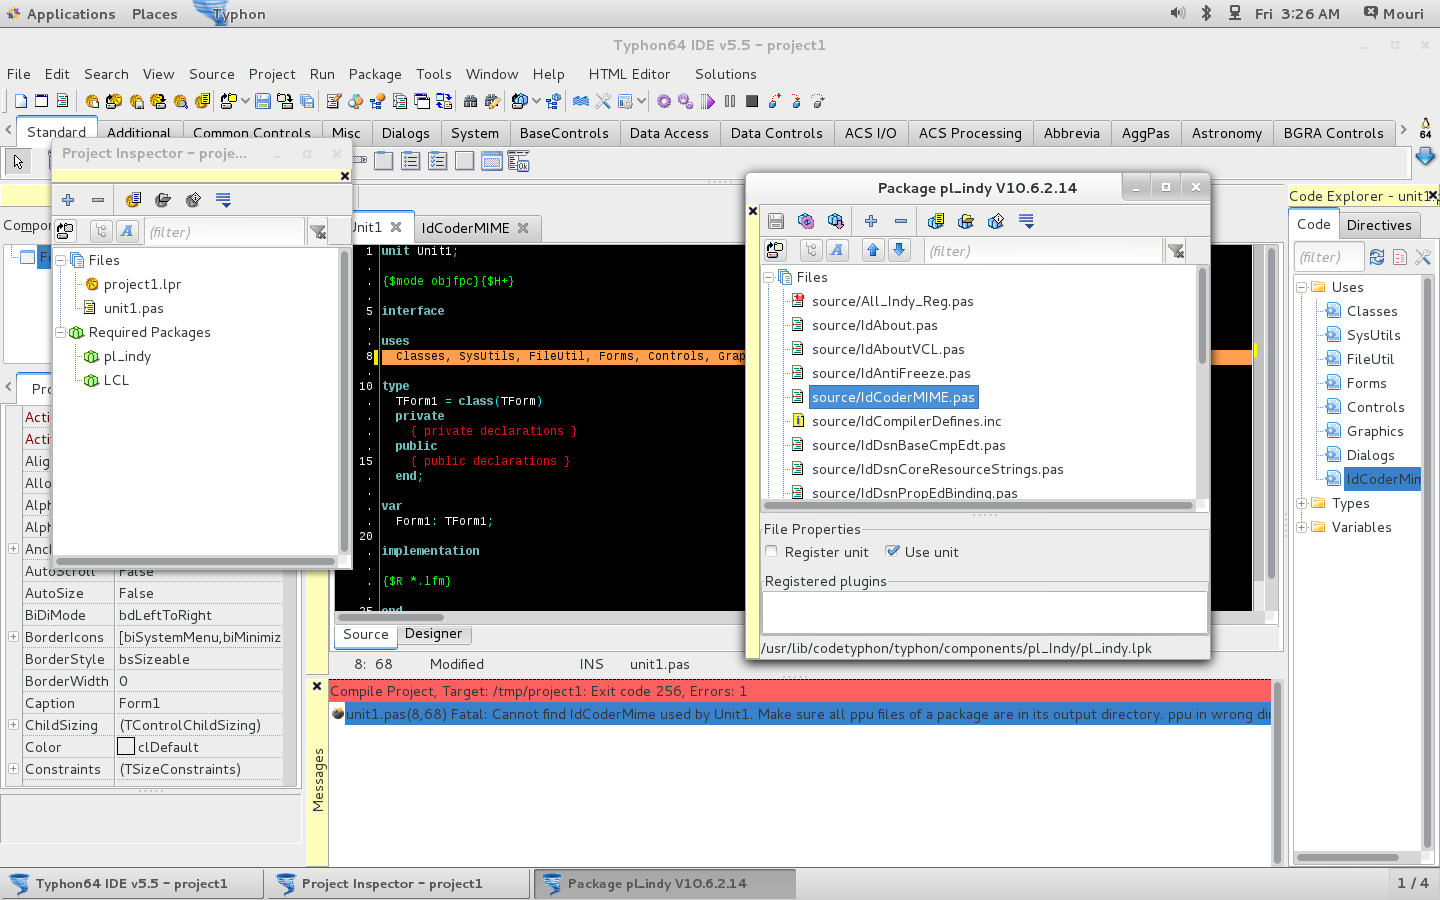Click the Pause icon in main toolbar
This screenshot has width=1440, height=900.
[730, 101]
